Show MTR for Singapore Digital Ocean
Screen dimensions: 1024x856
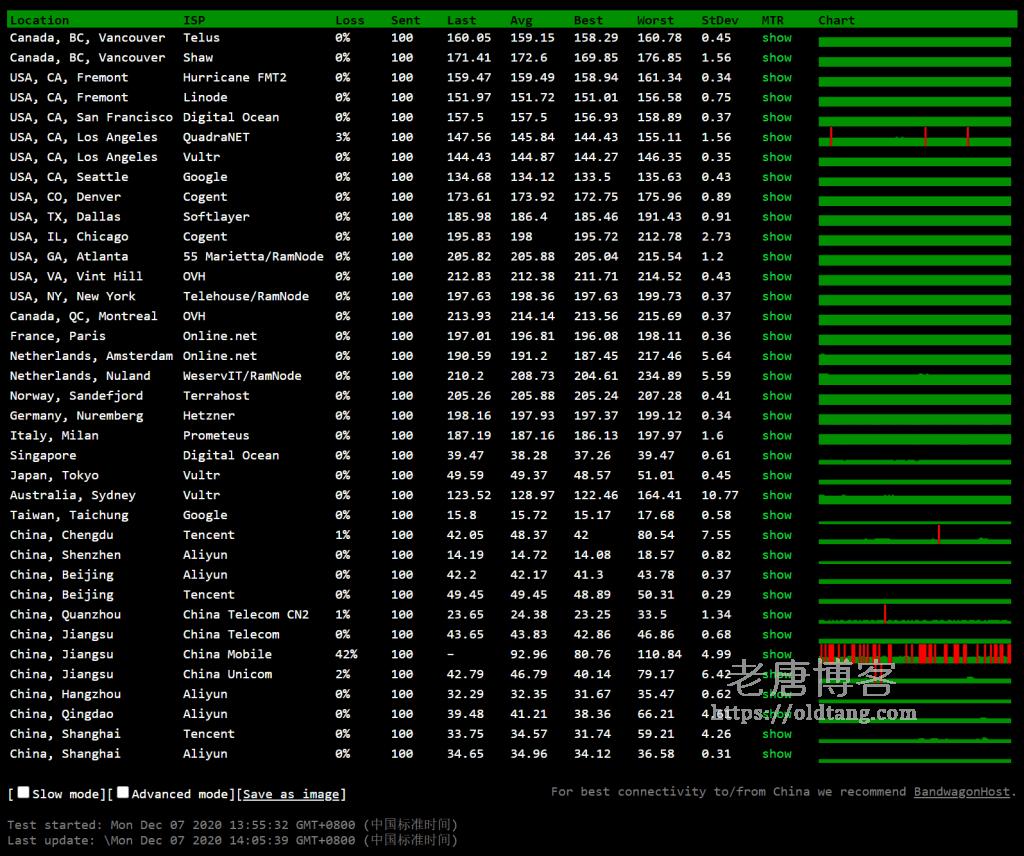coord(776,455)
